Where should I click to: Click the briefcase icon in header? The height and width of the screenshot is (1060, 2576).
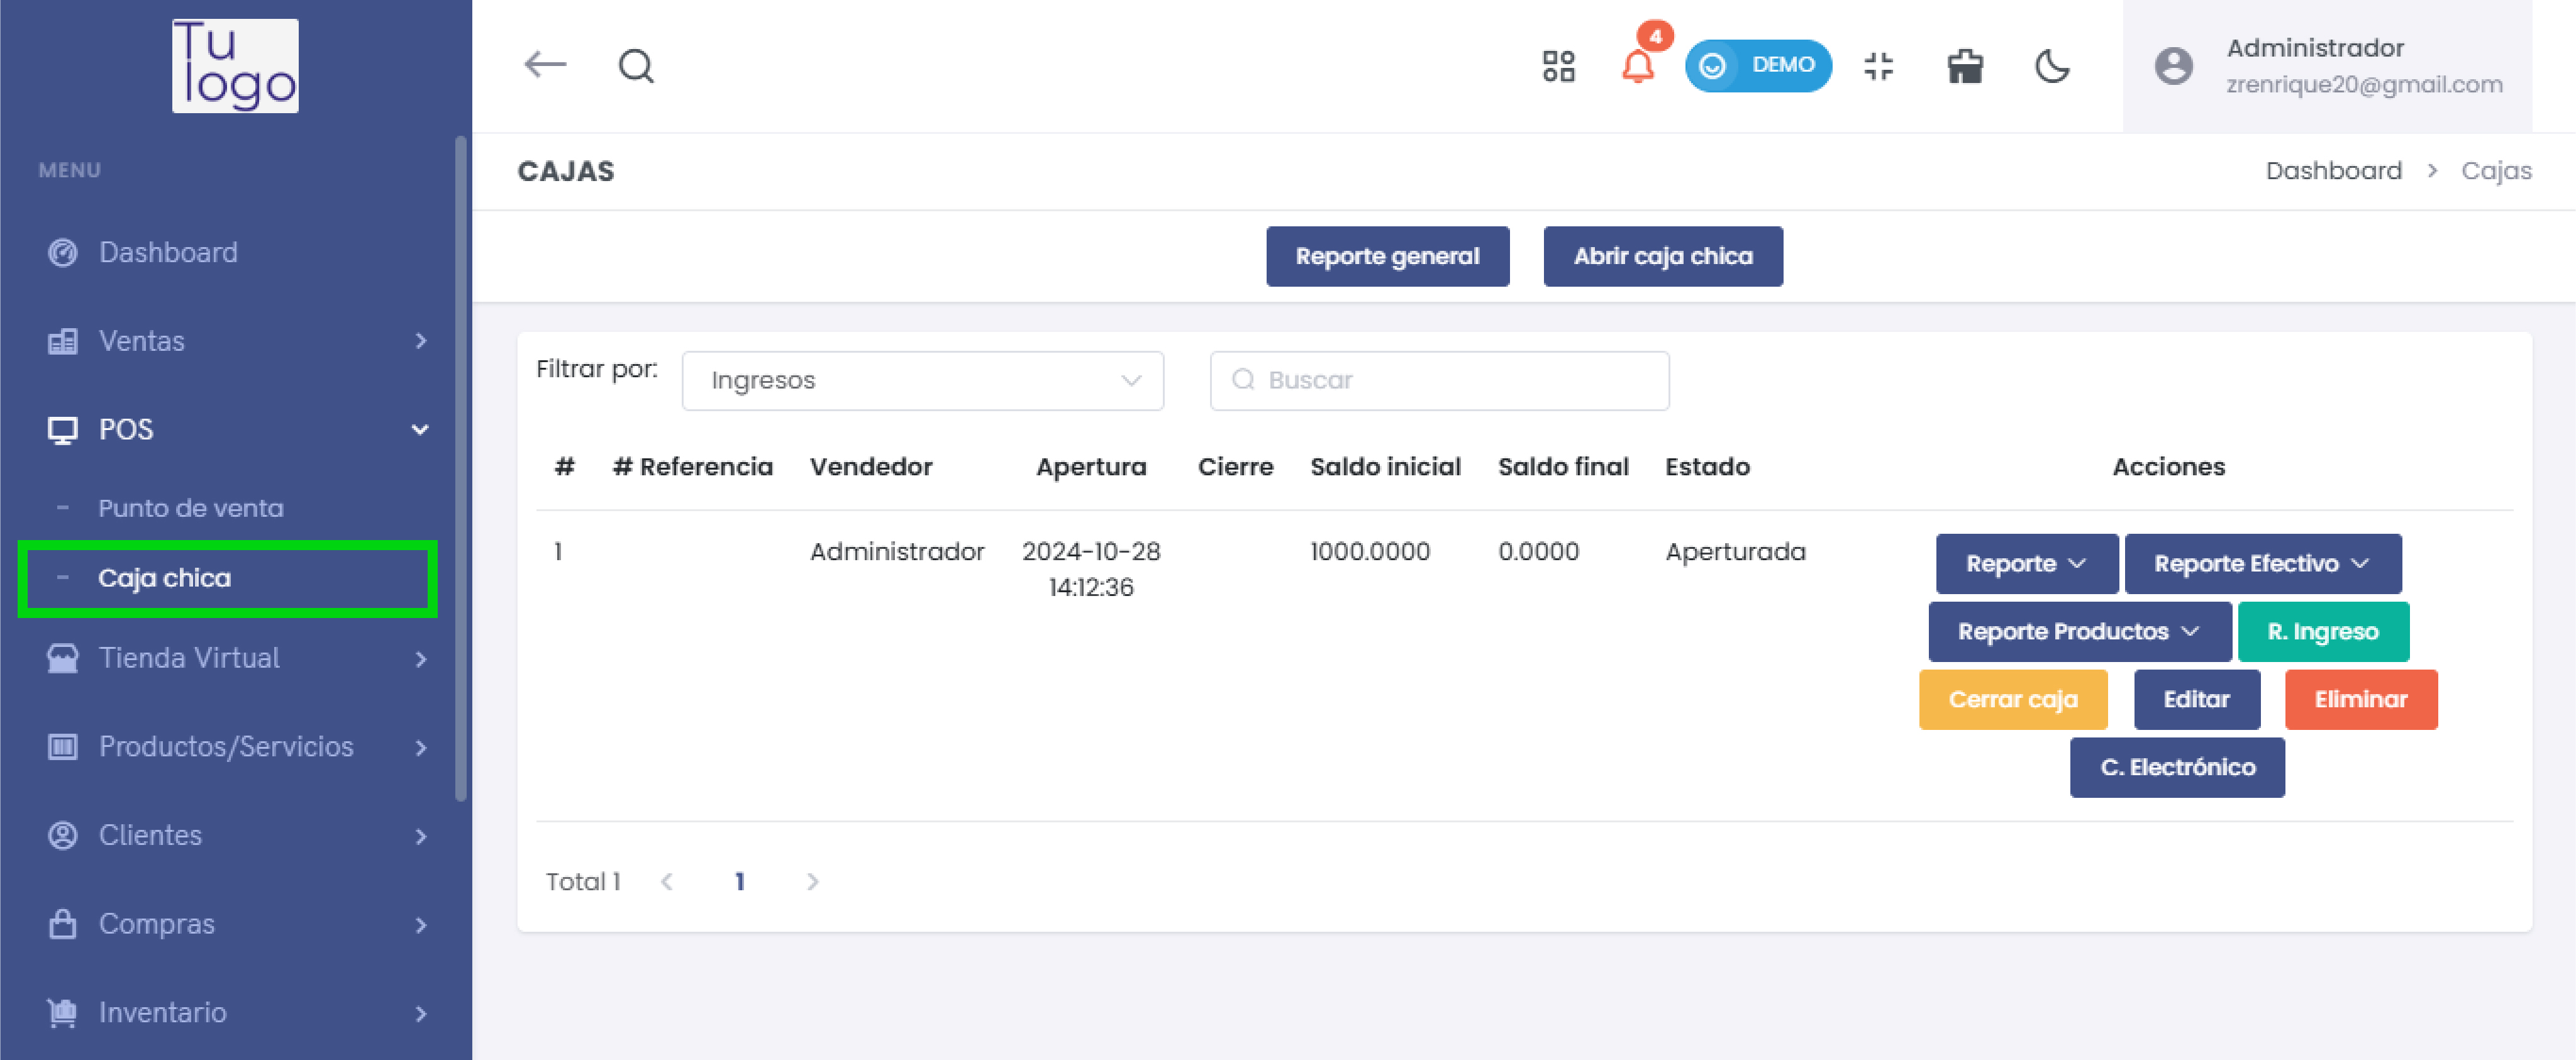pos(1965,66)
